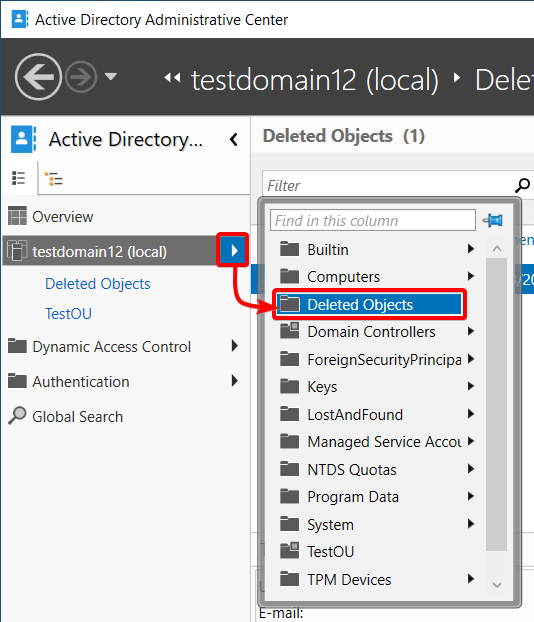Click the Deleted Objects folder icon in list
Viewport: 534px width, 622px height.
[x=290, y=304]
